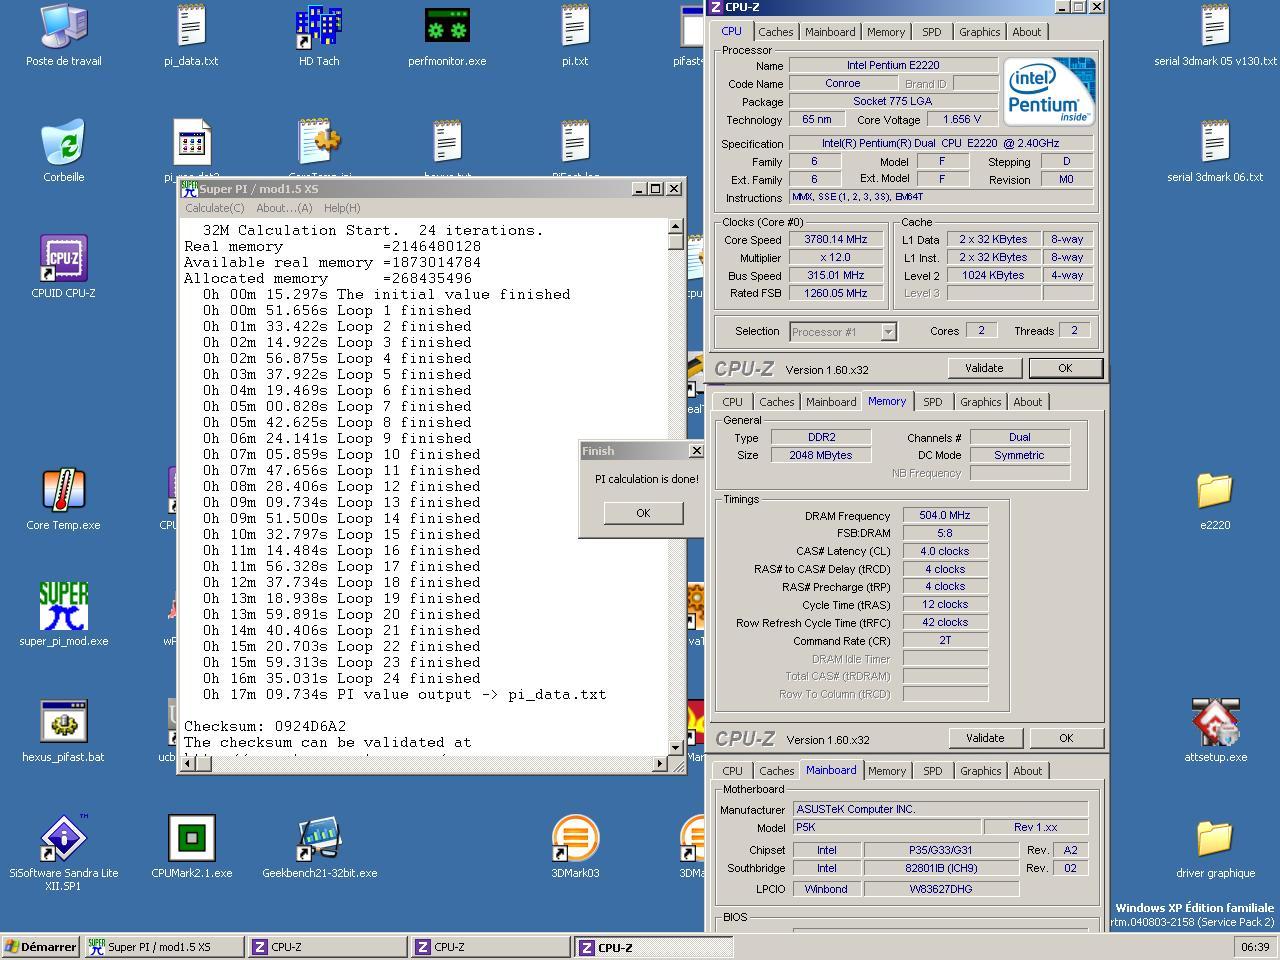The image size is (1280, 960).
Task: Click taskbar clock 06:39
Action: 1255,947
